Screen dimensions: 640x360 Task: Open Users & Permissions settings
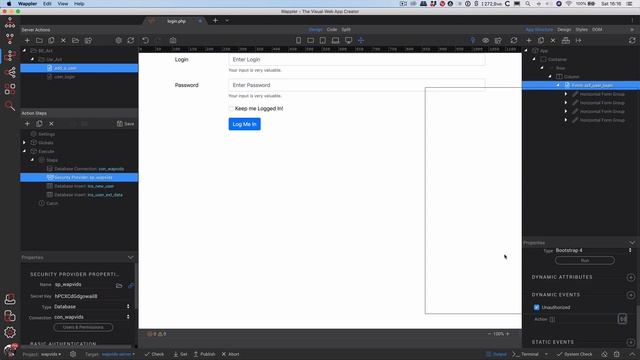point(83,327)
